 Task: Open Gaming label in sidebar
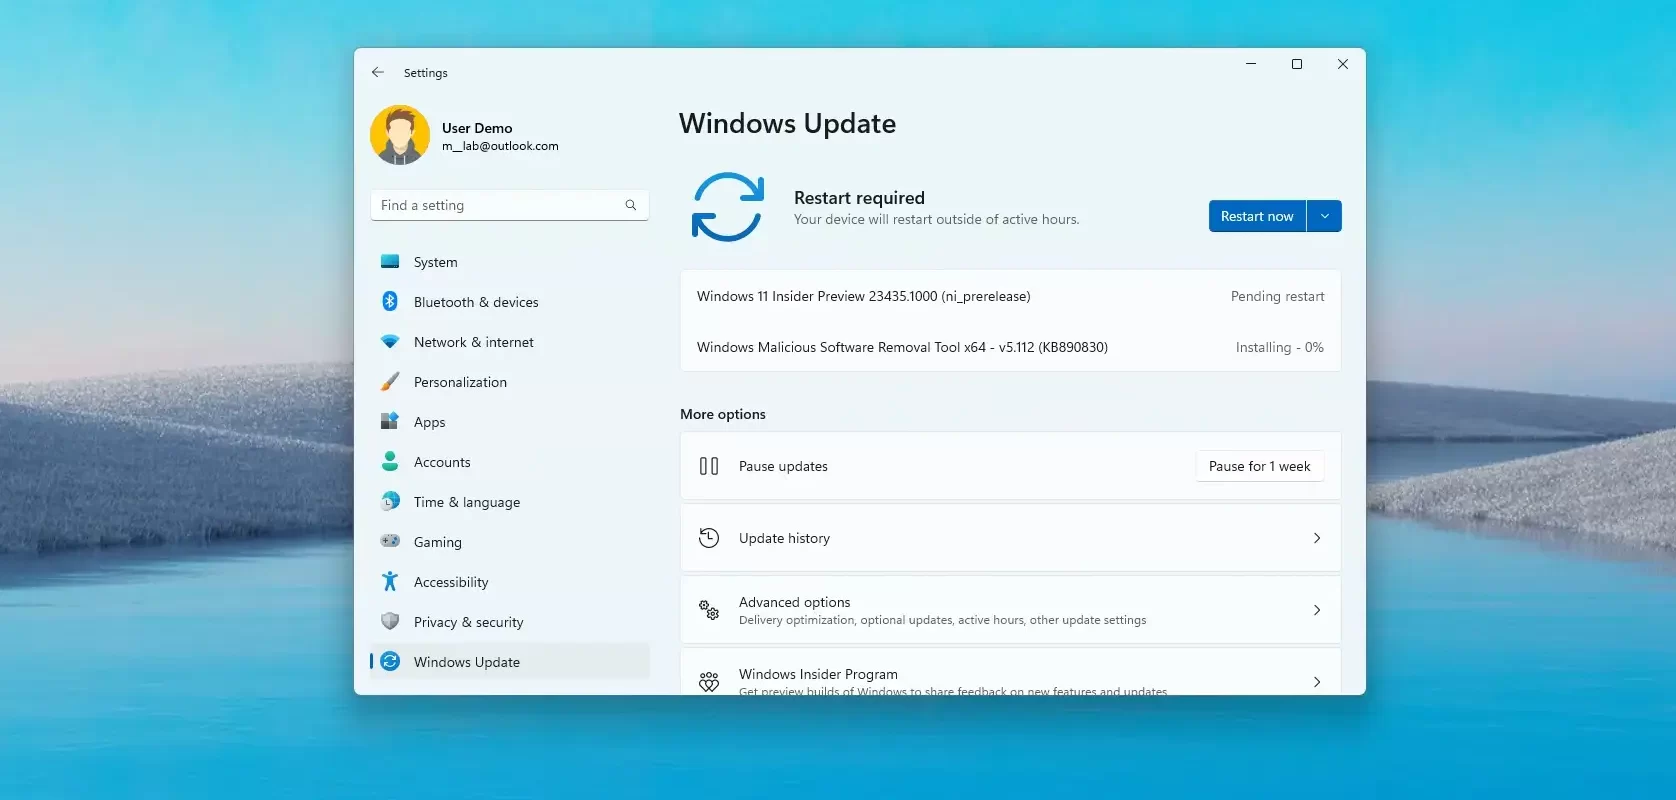438,542
